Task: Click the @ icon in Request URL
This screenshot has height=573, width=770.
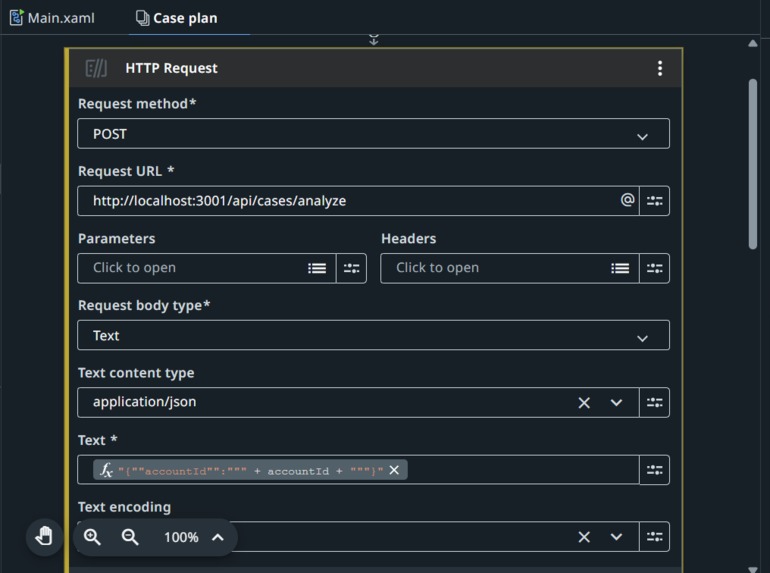Action: [627, 200]
